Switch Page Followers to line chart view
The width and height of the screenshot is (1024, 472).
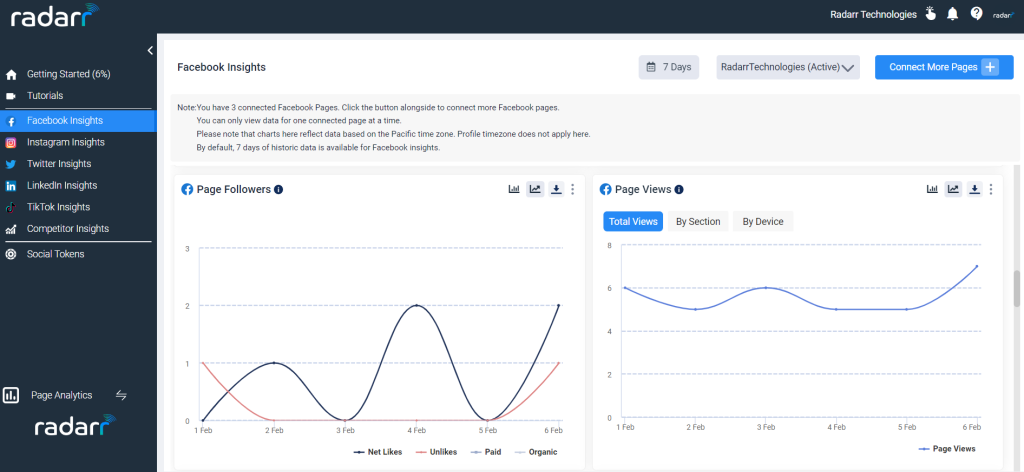(x=535, y=189)
